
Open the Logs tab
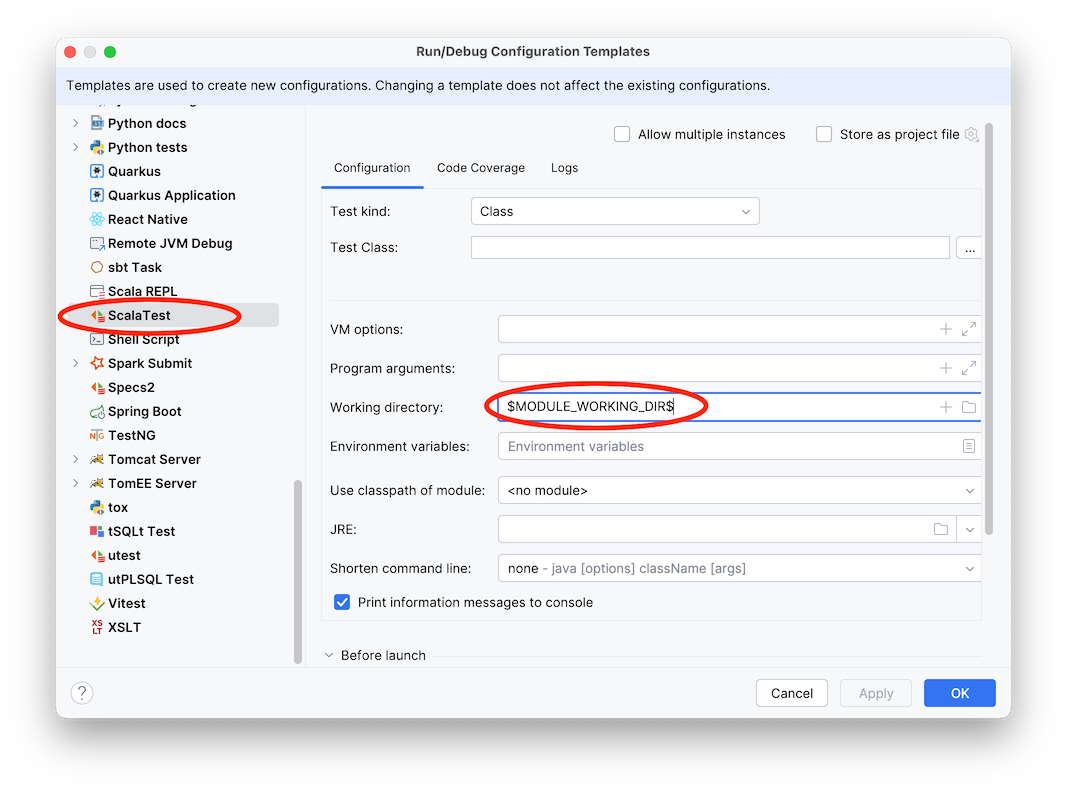tap(564, 168)
